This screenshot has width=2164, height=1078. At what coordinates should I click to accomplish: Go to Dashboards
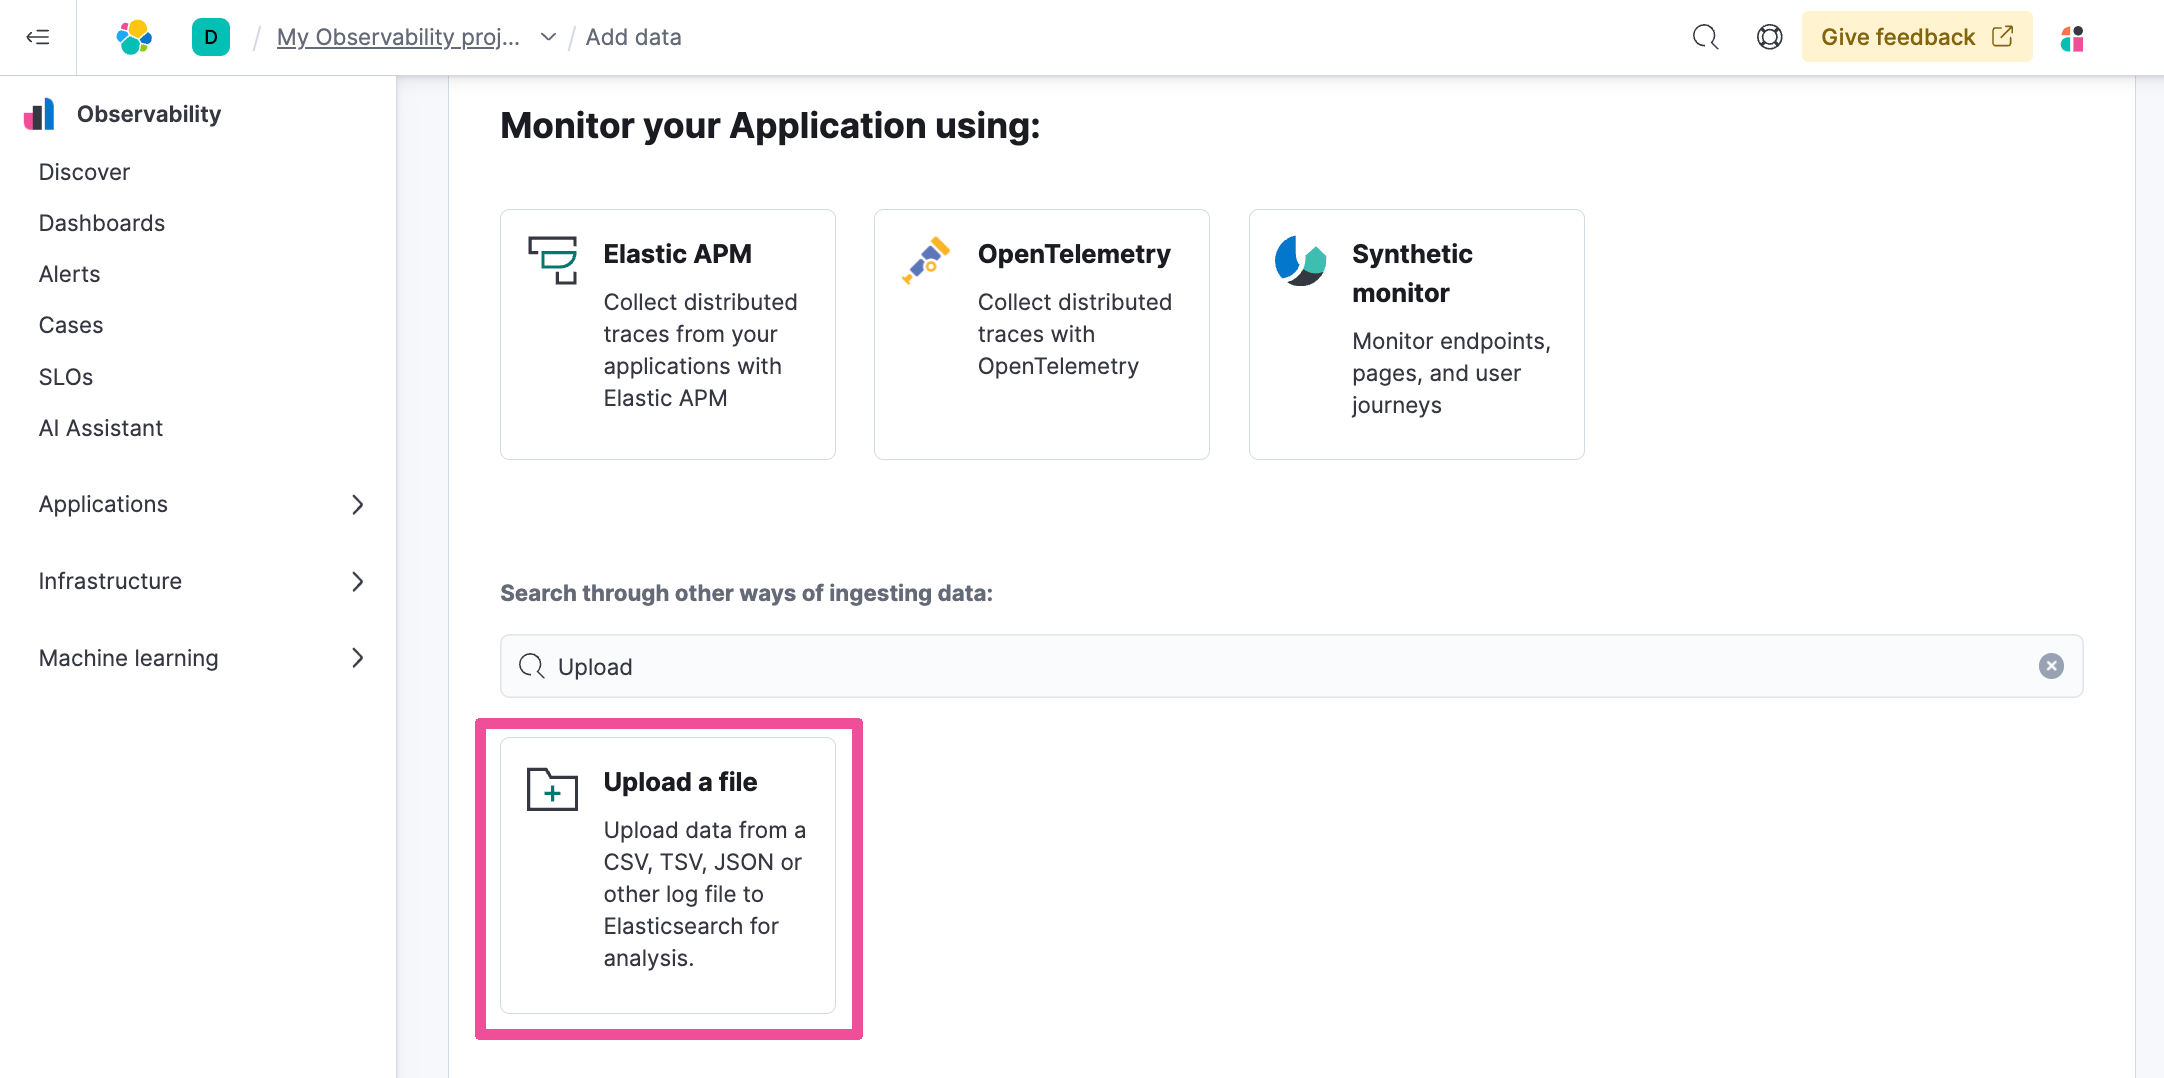tap(102, 223)
